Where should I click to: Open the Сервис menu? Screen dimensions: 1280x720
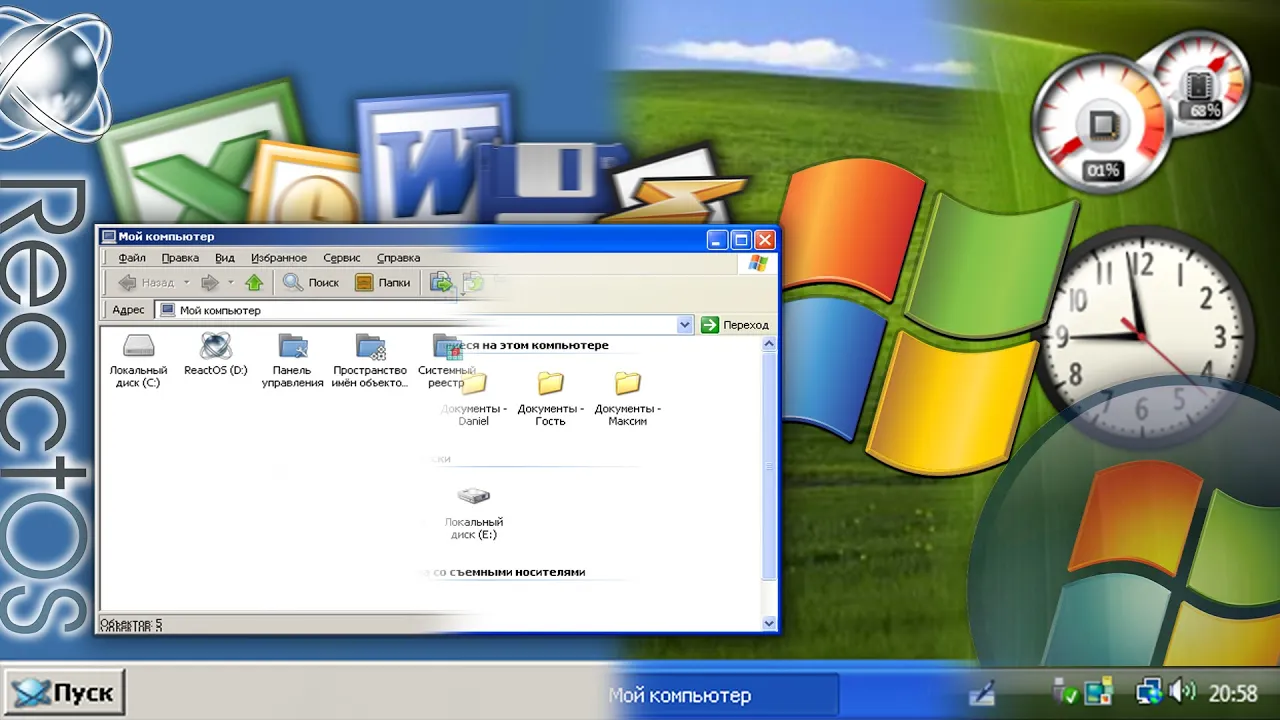(342, 258)
